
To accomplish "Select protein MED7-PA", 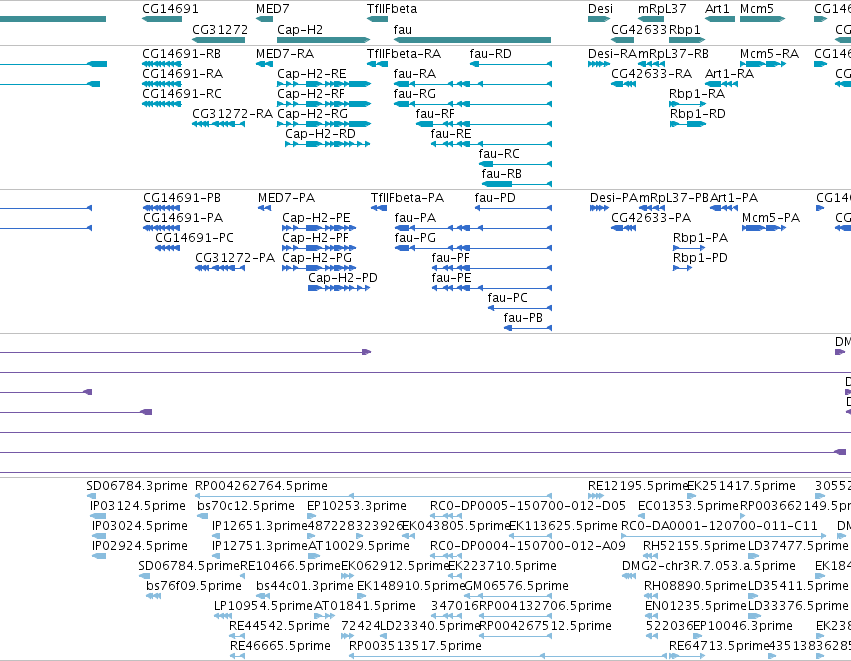I will coord(264,208).
